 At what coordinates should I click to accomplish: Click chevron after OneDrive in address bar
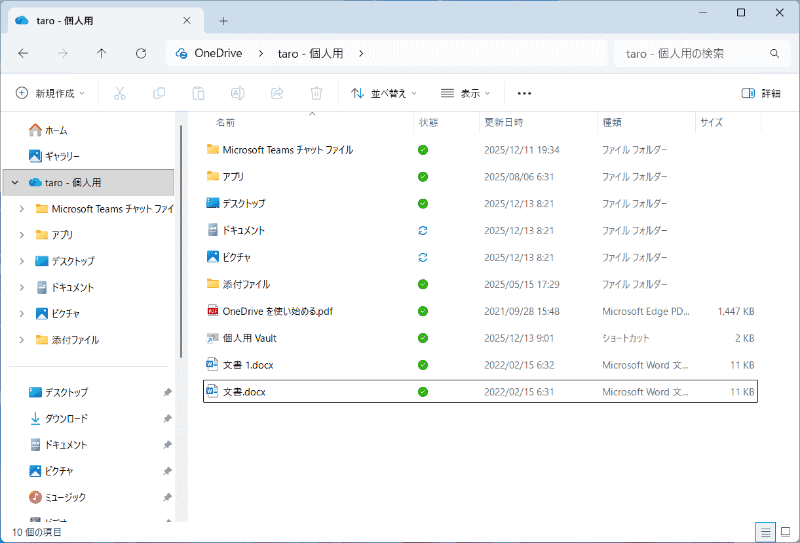261,54
